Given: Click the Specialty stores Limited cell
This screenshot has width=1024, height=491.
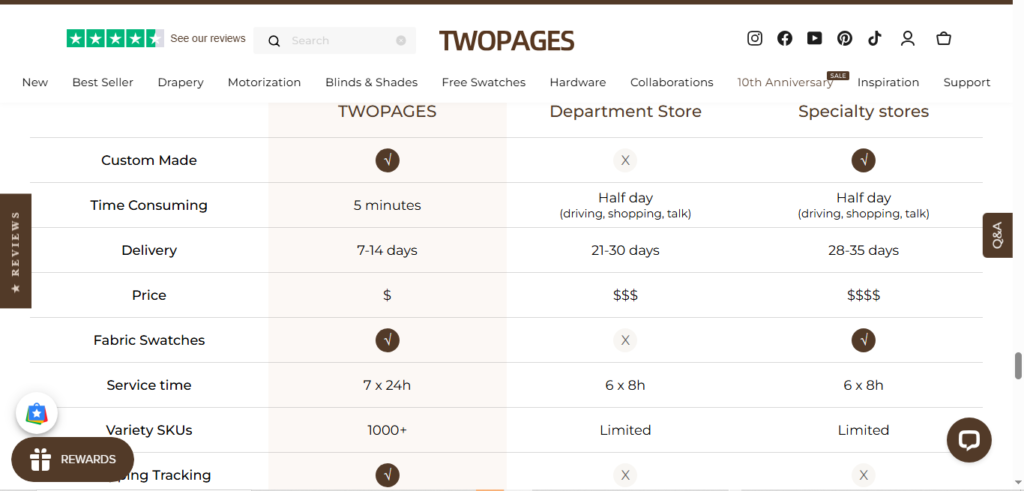Looking at the screenshot, I should coord(863,430).
